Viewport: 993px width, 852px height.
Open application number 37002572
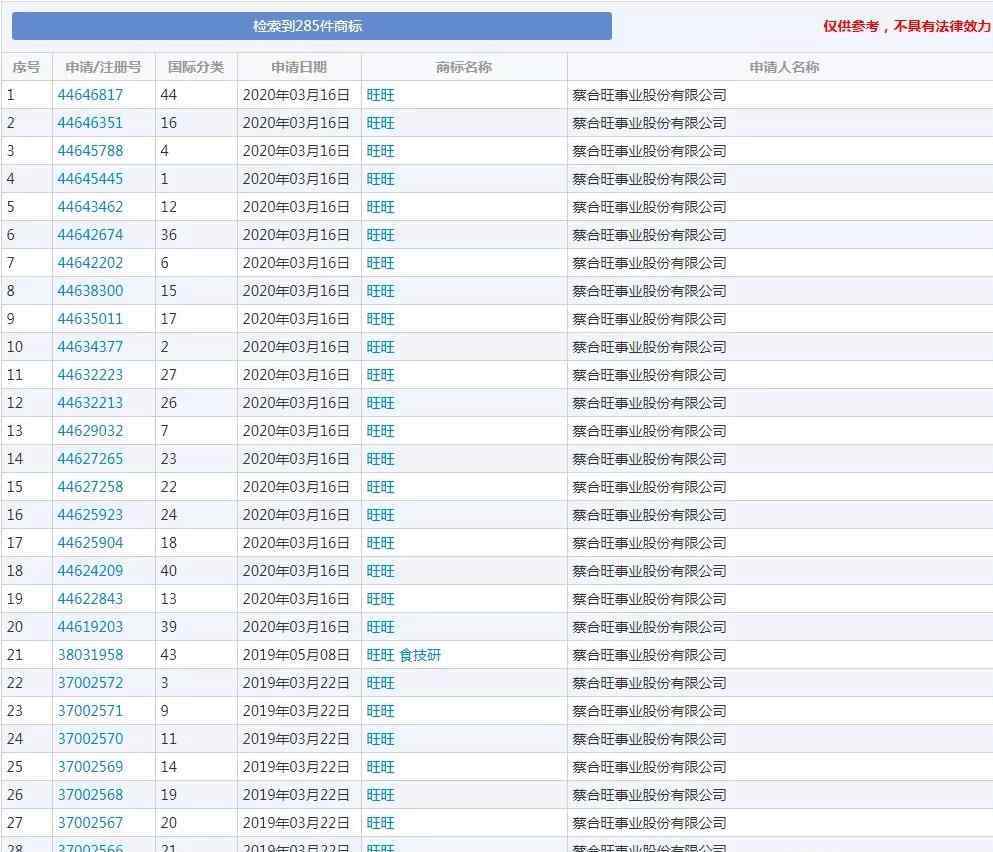(x=90, y=683)
